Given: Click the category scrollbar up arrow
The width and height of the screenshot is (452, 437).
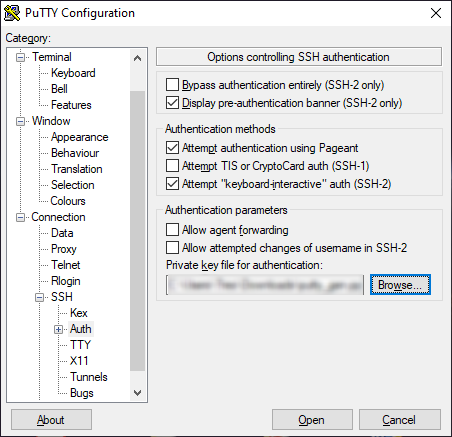Looking at the screenshot, I should (137, 58).
